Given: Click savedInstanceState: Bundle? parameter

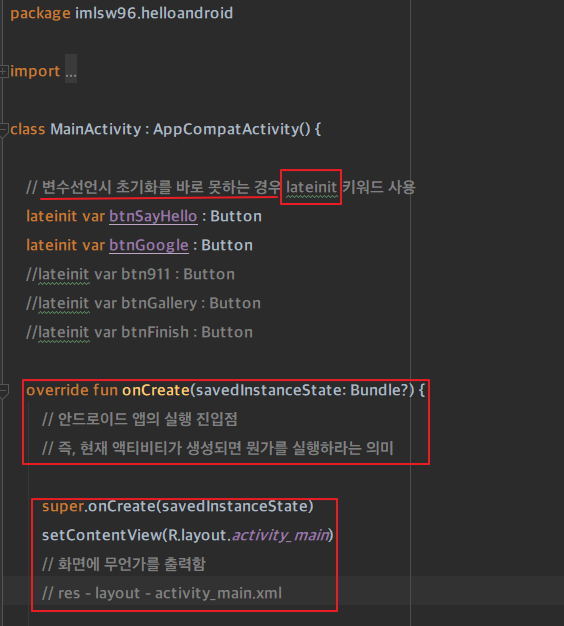Looking at the screenshot, I should point(302,390).
